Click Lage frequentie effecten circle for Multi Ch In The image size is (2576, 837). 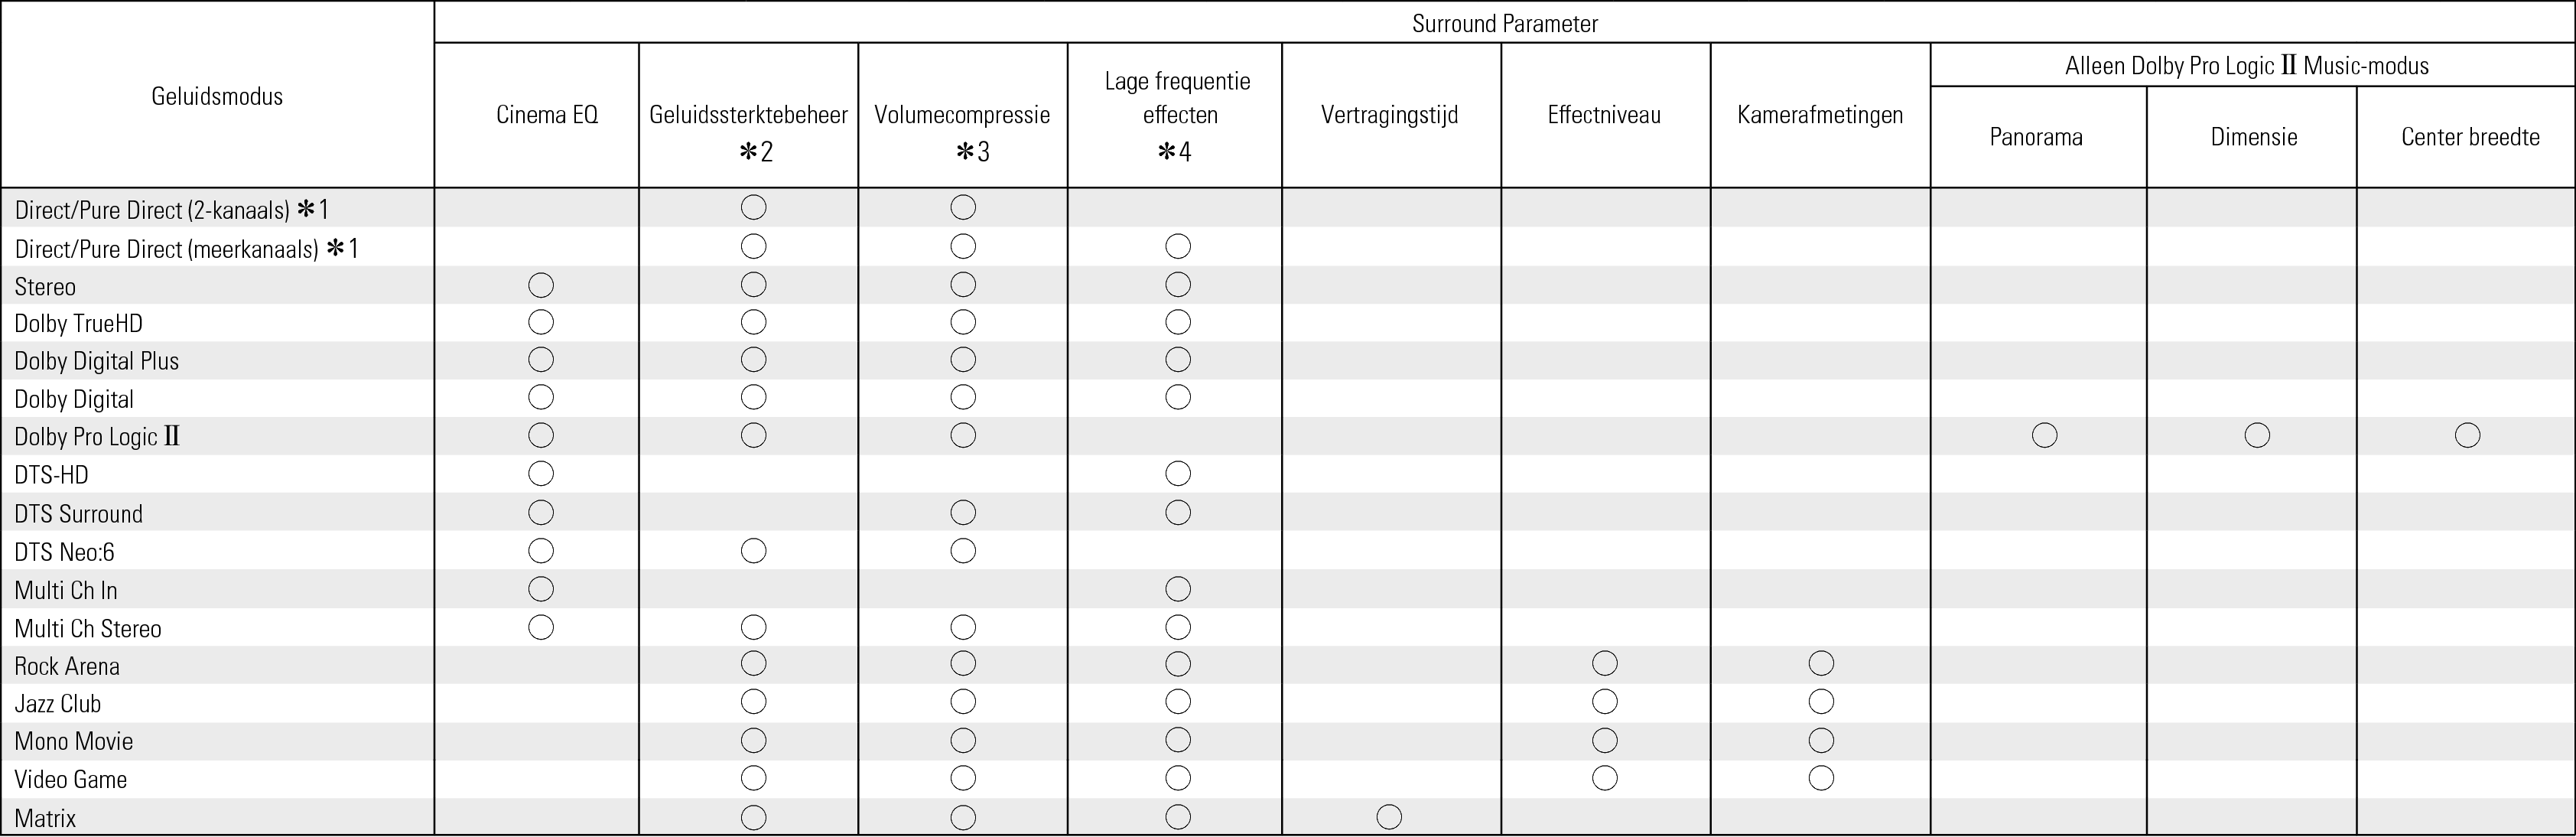[1177, 589]
